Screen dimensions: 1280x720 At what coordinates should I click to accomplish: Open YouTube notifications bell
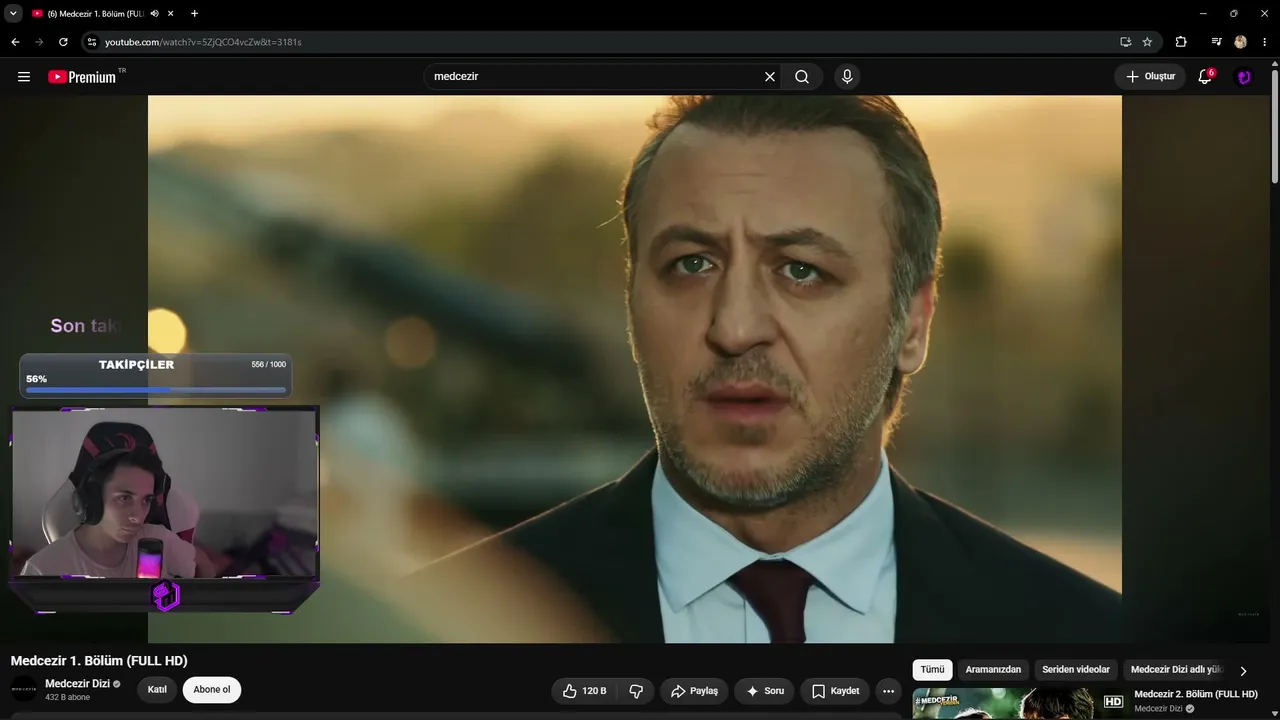(1205, 77)
